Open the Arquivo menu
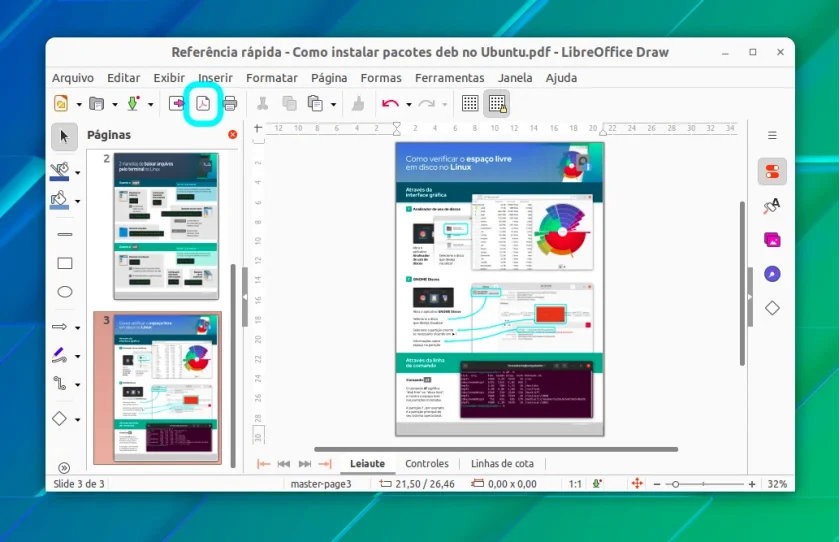Viewport: 840px width, 542px height. click(73, 78)
